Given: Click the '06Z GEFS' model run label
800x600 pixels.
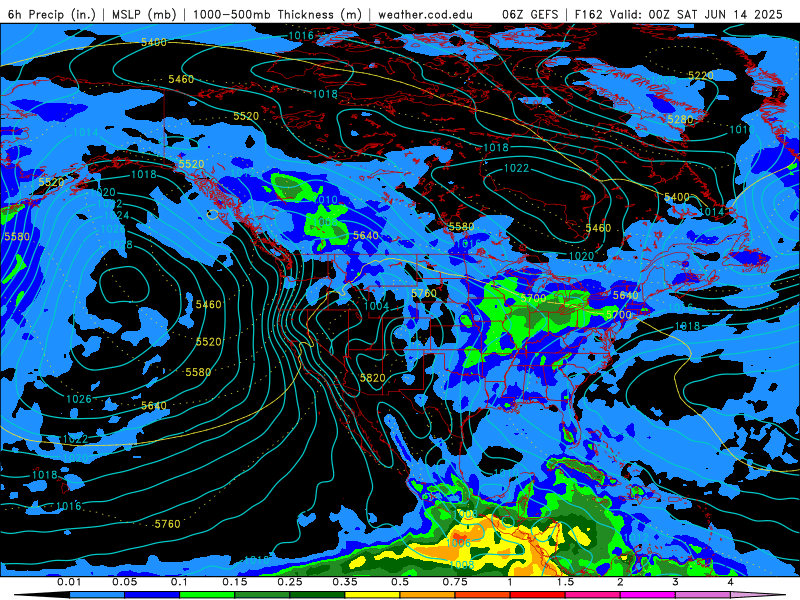Looking at the screenshot, I should tap(530, 14).
